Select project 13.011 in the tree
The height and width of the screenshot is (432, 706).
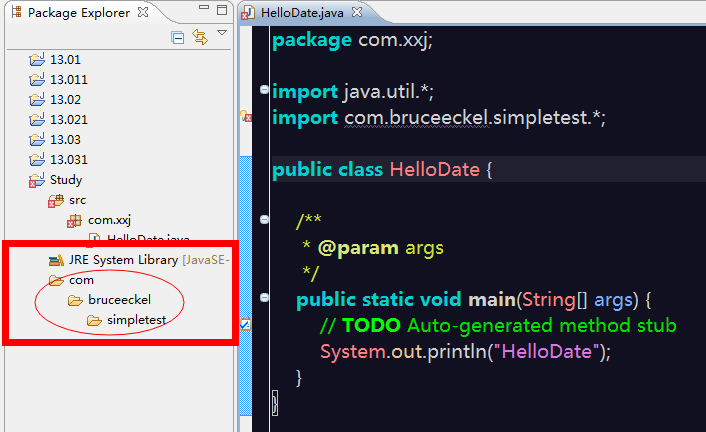(x=69, y=80)
